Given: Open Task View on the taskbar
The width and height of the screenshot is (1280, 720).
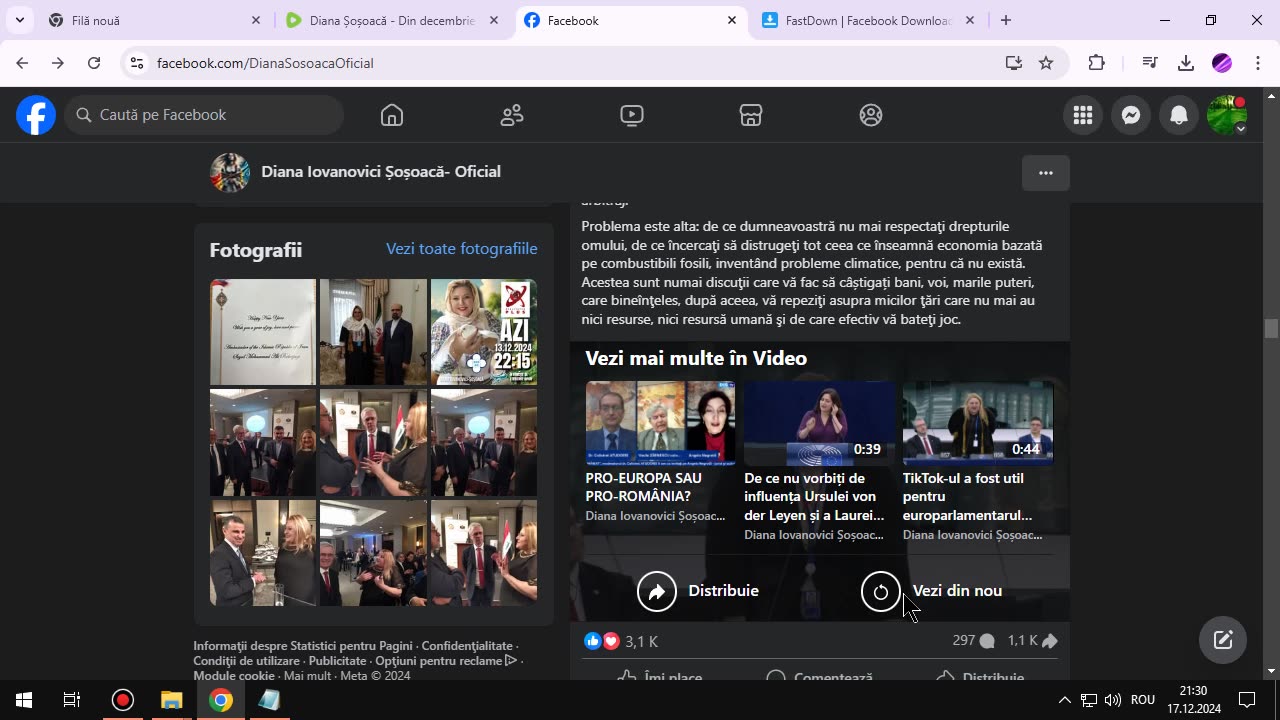Looking at the screenshot, I should 72,700.
